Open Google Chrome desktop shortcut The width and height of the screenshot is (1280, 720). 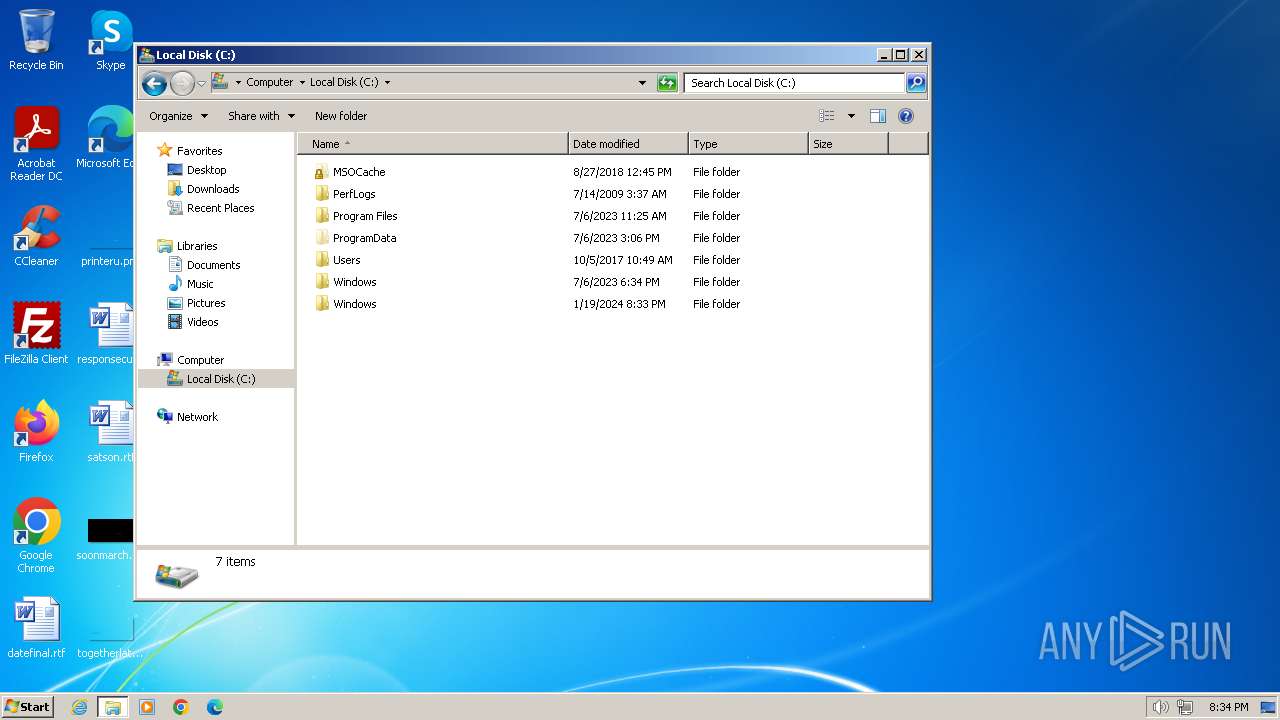pyautogui.click(x=36, y=535)
